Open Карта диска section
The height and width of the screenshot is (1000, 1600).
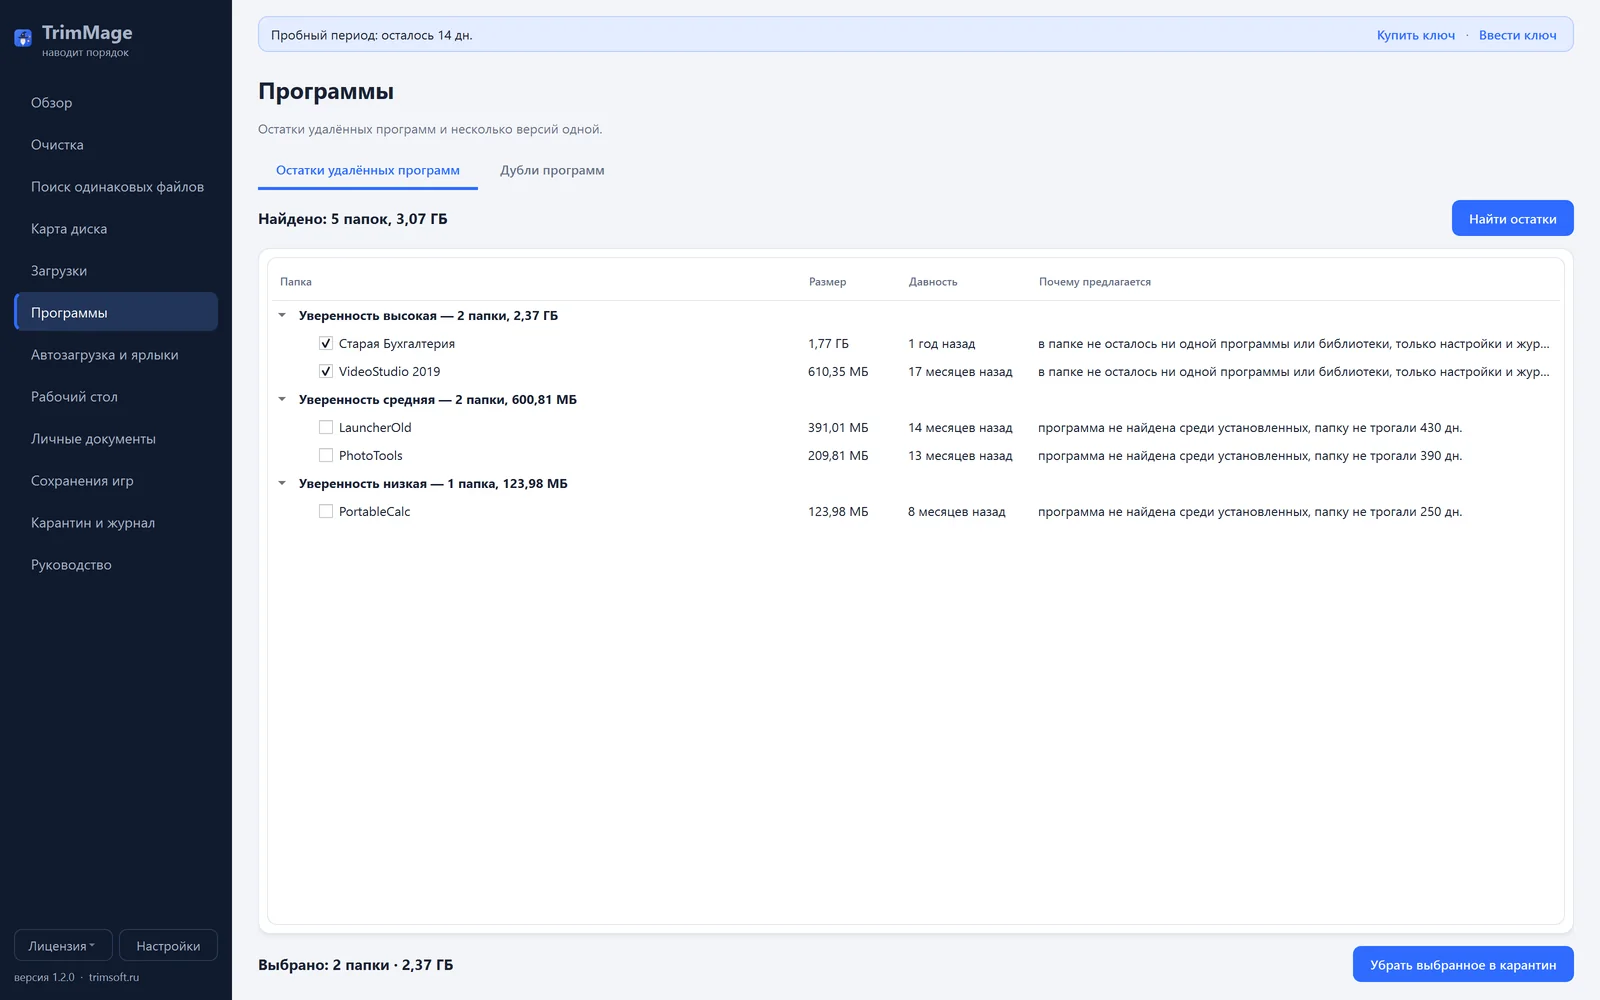click(x=116, y=228)
